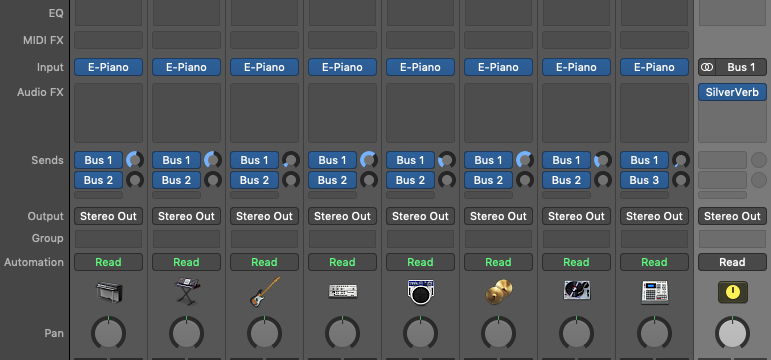
Task: Open Stereo Out output menu on bass guitar strip
Action: pos(265,216)
